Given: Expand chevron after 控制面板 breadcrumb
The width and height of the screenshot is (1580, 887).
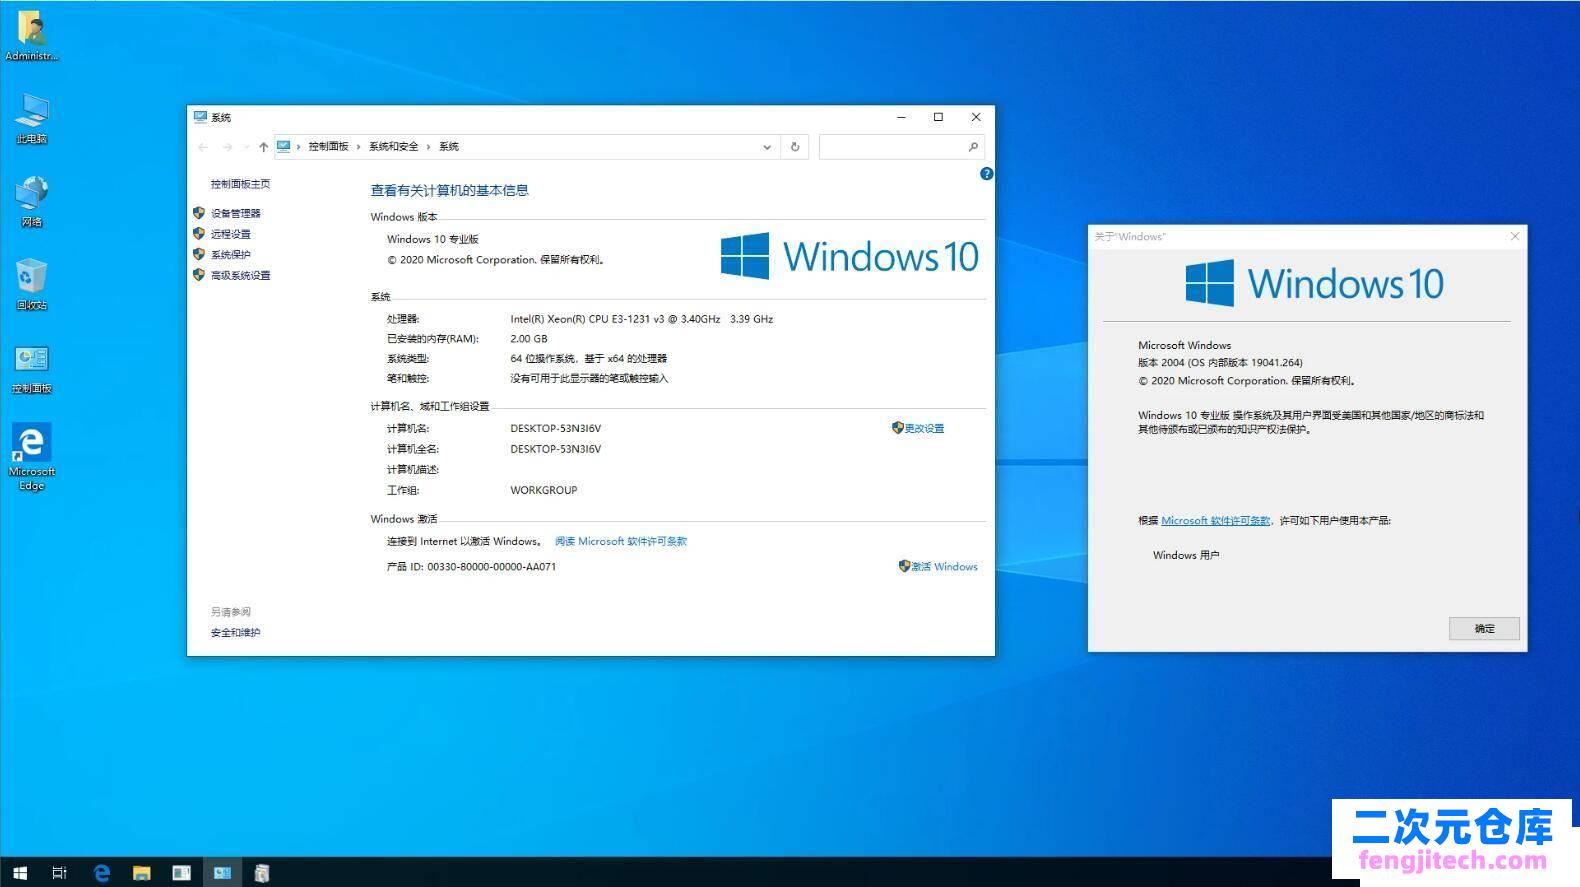Looking at the screenshot, I should tap(359, 147).
